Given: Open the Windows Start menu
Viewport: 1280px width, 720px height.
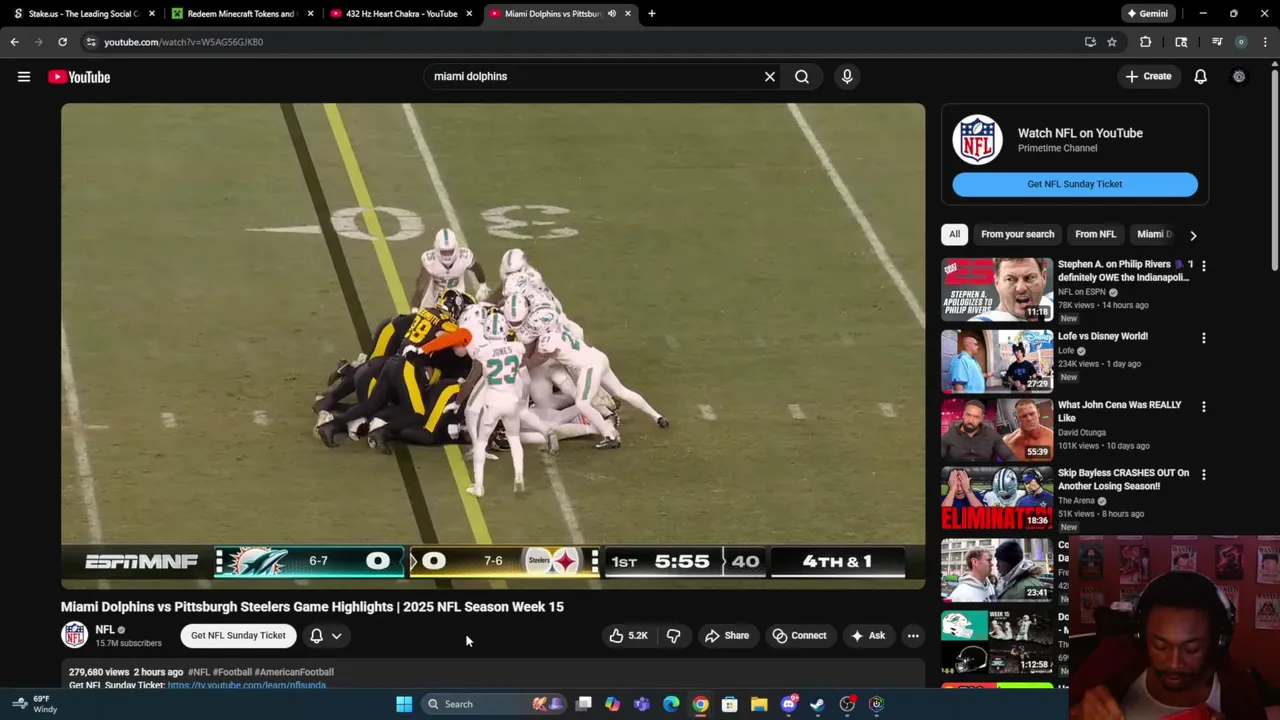Looking at the screenshot, I should 404,704.
